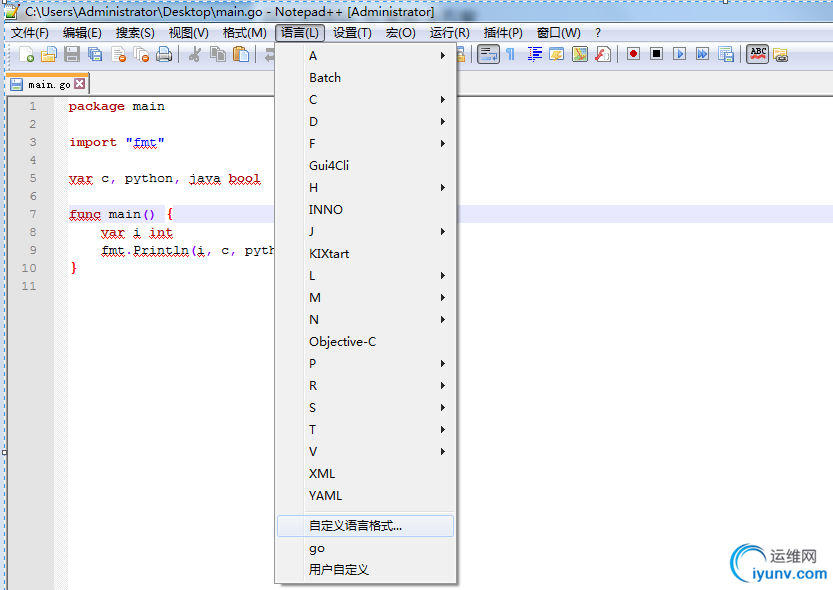Open the ? help menu
The image size is (833, 590).
click(598, 33)
